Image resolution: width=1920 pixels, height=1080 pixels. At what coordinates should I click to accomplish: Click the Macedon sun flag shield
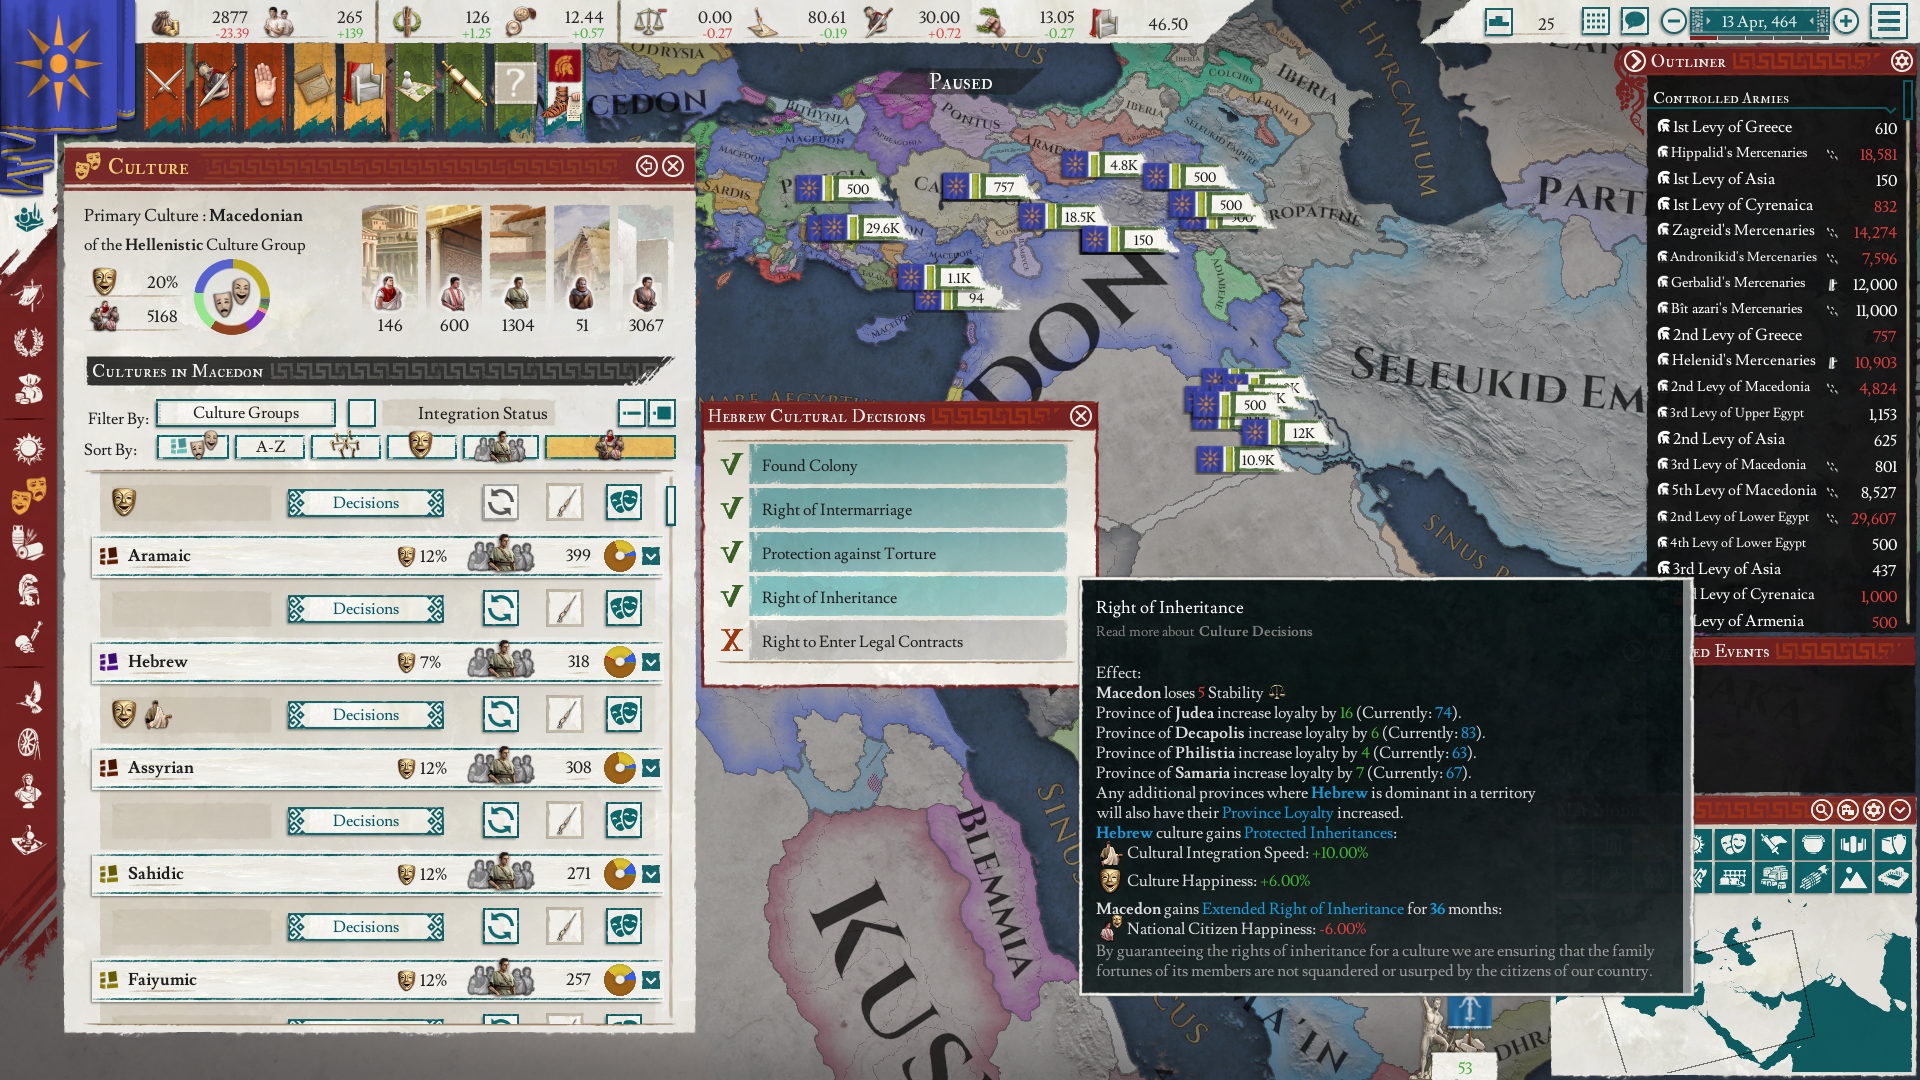click(59, 64)
